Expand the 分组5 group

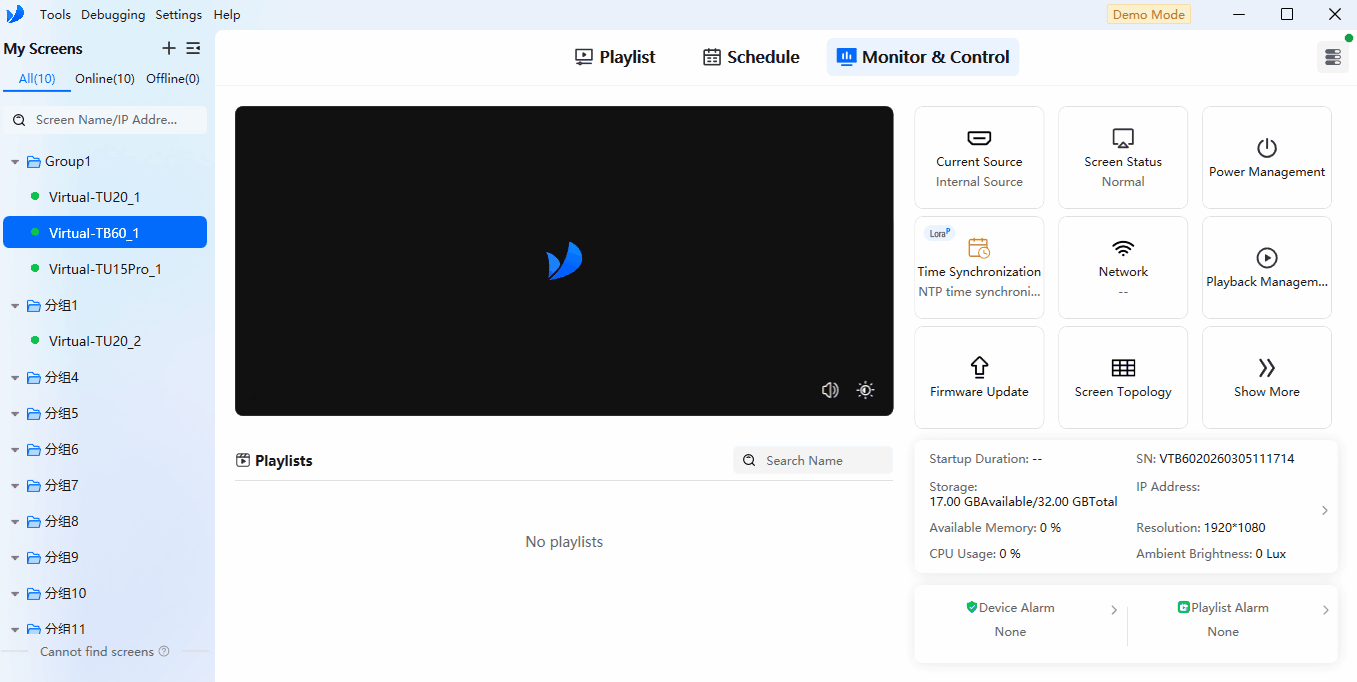[15, 413]
